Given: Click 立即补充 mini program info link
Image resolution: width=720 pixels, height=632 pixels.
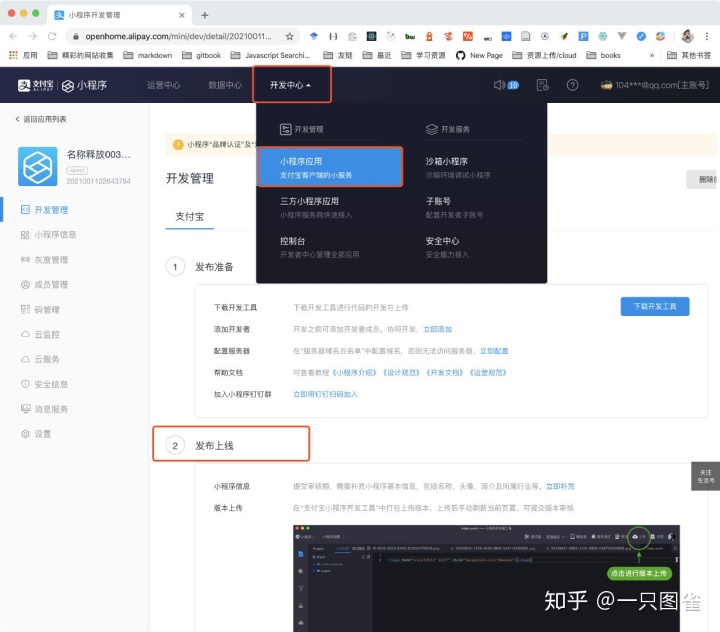Looking at the screenshot, I should (x=560, y=486).
